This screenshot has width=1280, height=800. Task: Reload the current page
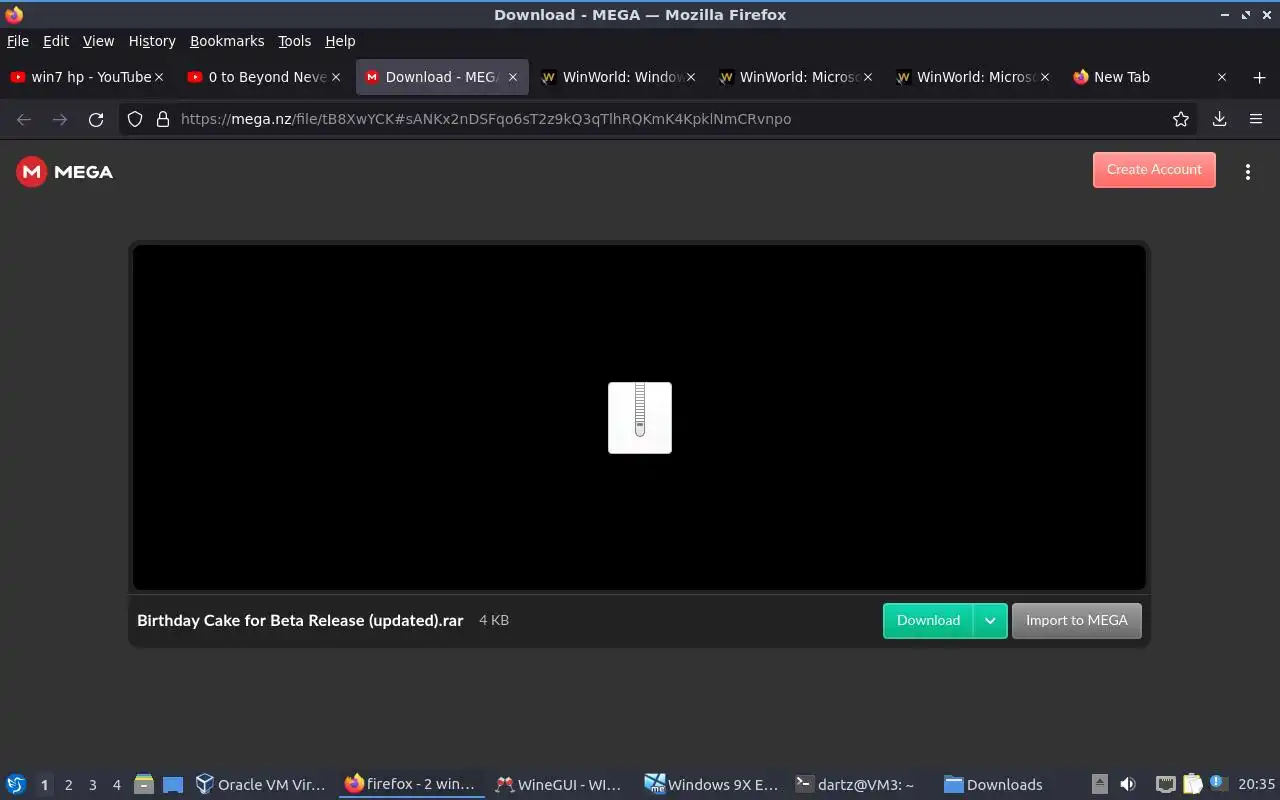[96, 119]
